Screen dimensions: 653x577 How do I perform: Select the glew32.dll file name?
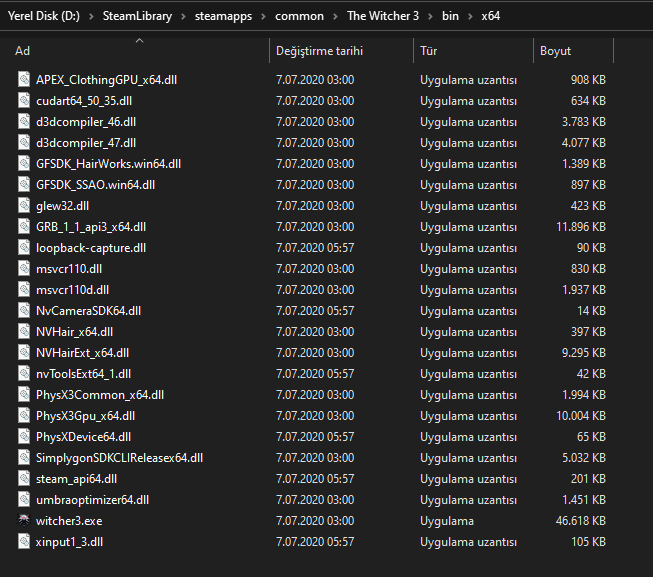(x=62, y=206)
